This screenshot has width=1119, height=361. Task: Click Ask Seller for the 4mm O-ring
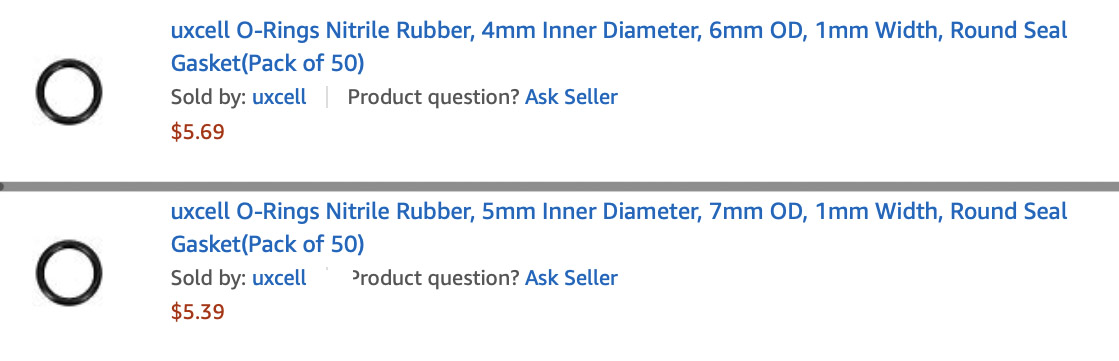(571, 97)
